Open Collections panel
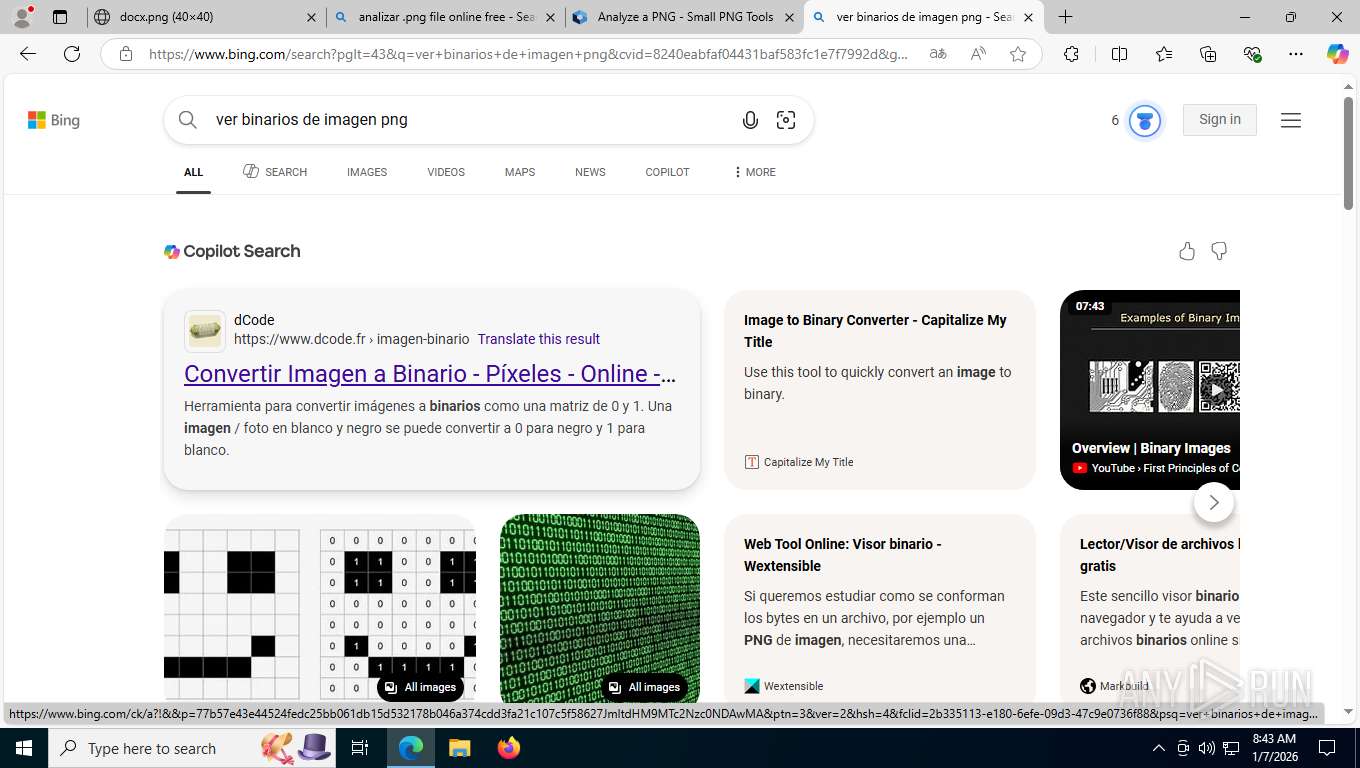This screenshot has height=768, width=1360. tap(1208, 54)
